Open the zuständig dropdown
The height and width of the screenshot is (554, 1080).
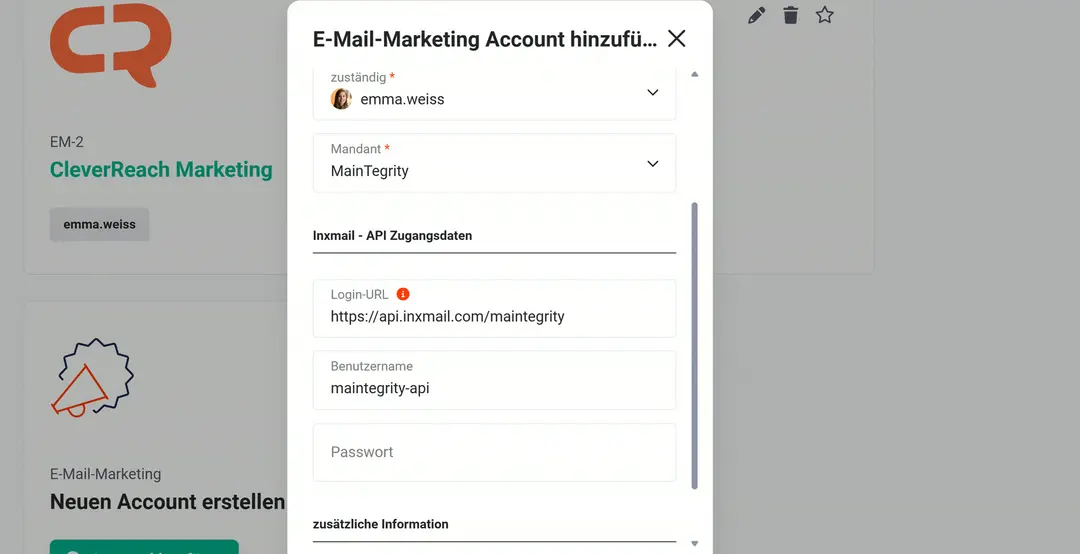point(495,93)
